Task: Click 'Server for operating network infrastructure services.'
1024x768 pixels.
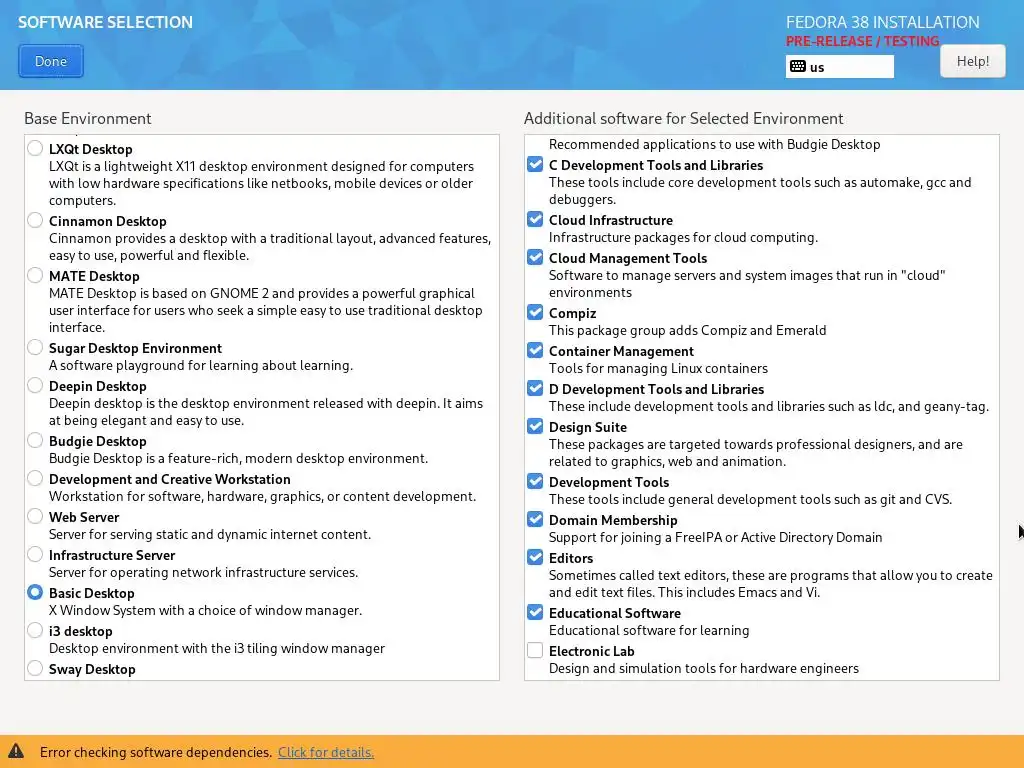Action: (204, 572)
